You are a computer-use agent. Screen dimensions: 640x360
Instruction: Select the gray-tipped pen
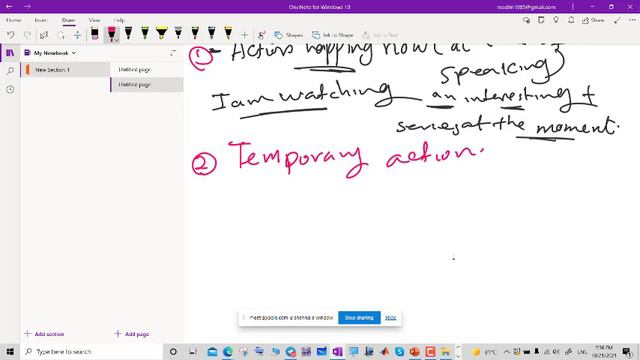(178, 33)
